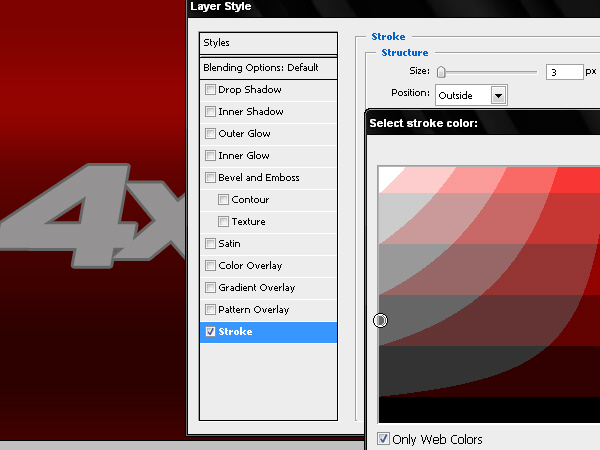This screenshot has height=450, width=600.
Task: Open the Texture sub-item label
Action: coord(248,222)
